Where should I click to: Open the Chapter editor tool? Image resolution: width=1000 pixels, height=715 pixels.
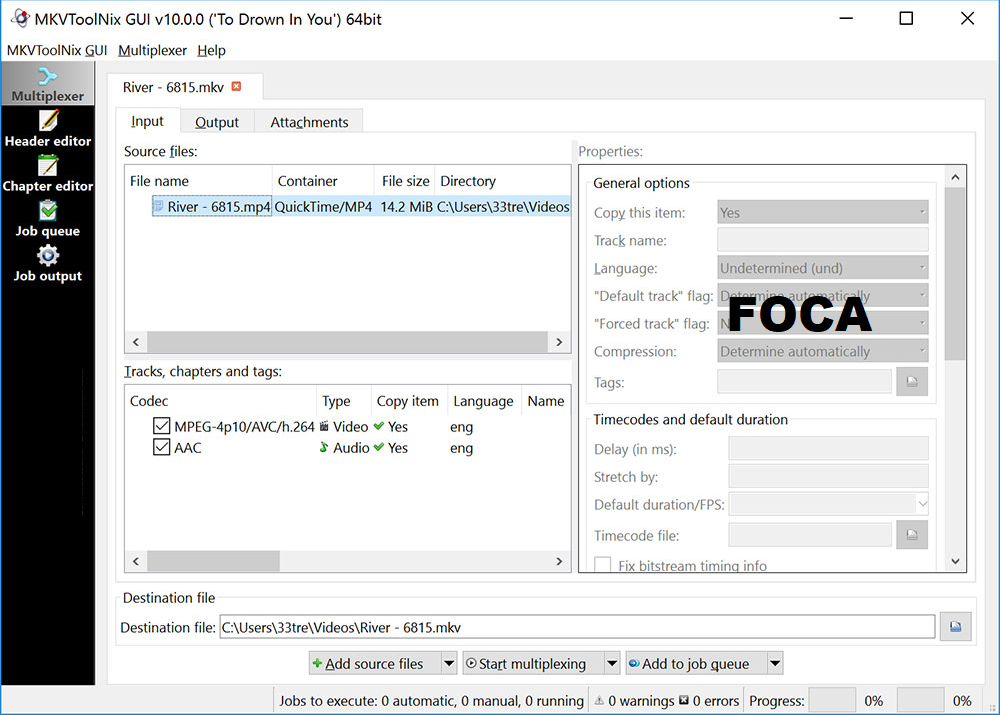pos(48,174)
